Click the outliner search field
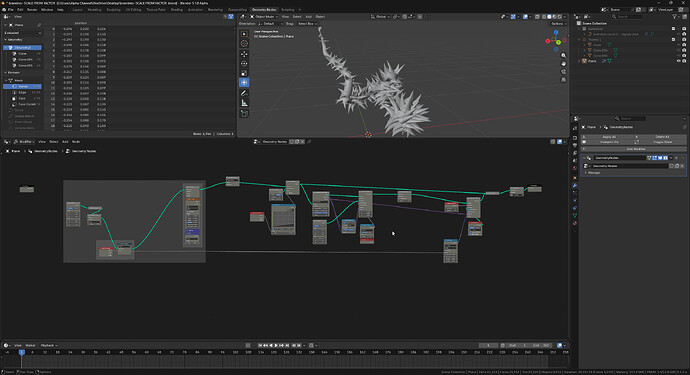The image size is (690, 375). pos(628,17)
